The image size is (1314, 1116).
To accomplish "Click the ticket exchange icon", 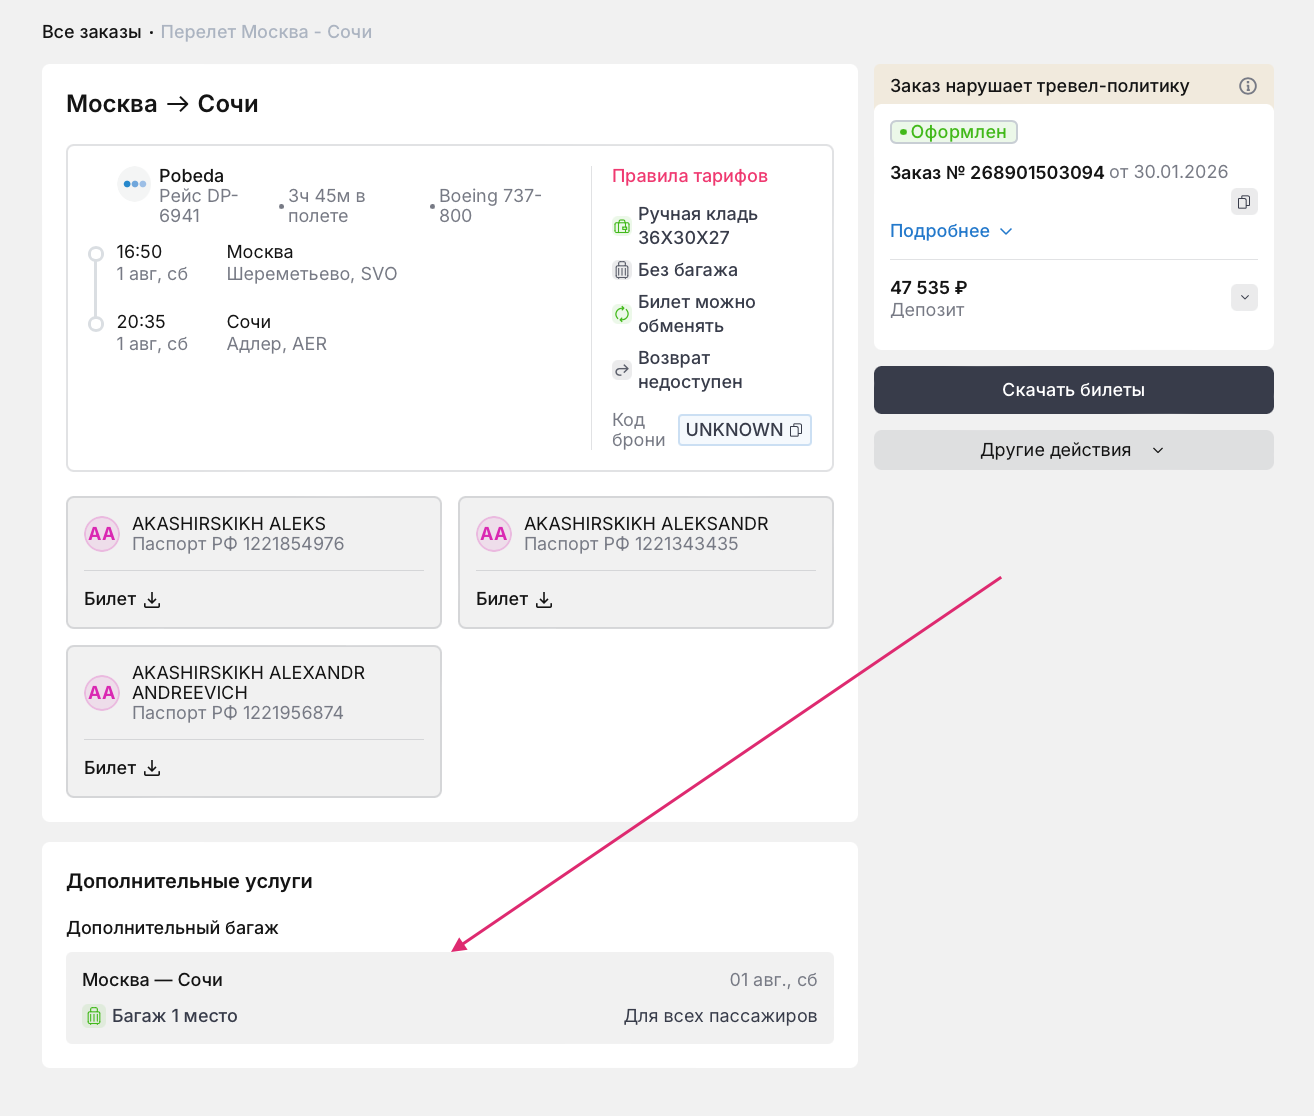I will pos(621,314).
